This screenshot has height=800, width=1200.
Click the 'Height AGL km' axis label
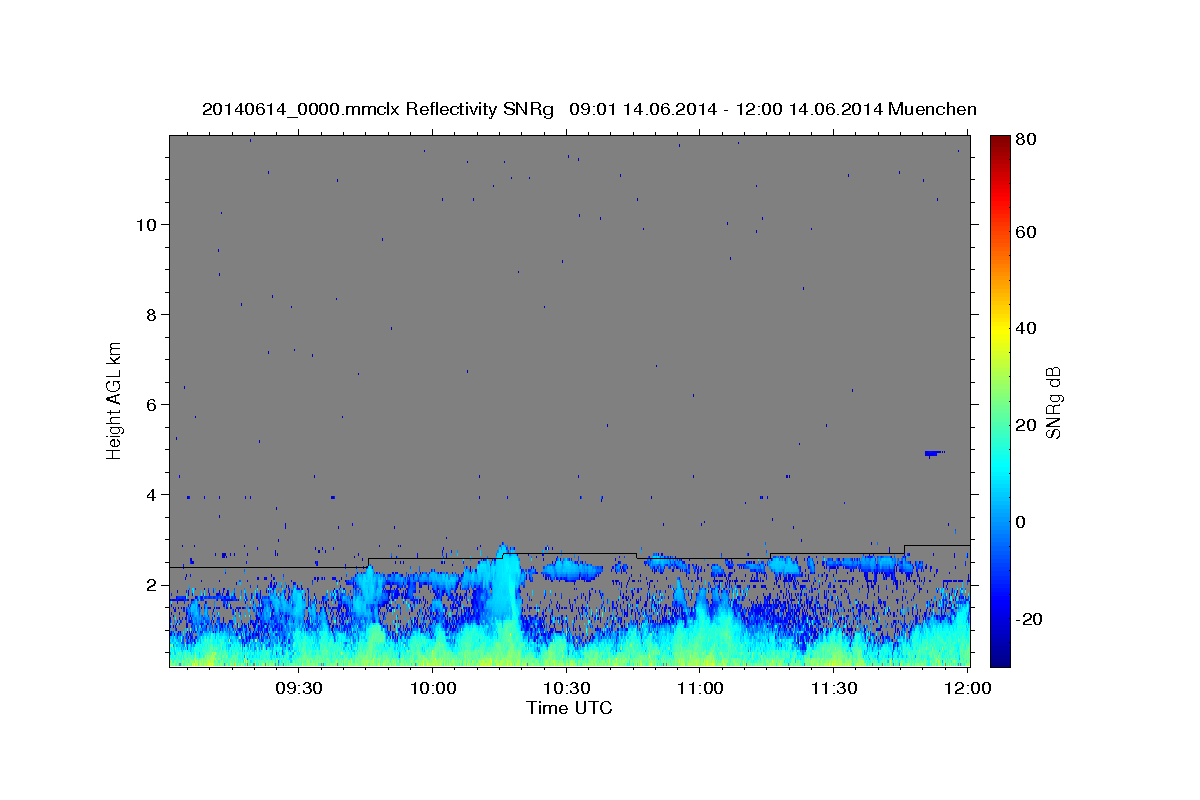tap(115, 400)
